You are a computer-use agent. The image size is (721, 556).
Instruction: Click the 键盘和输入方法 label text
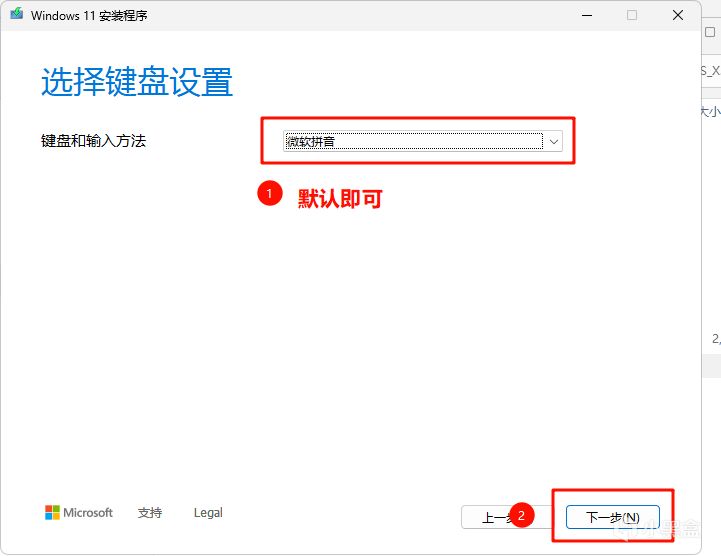pyautogui.click(x=93, y=140)
